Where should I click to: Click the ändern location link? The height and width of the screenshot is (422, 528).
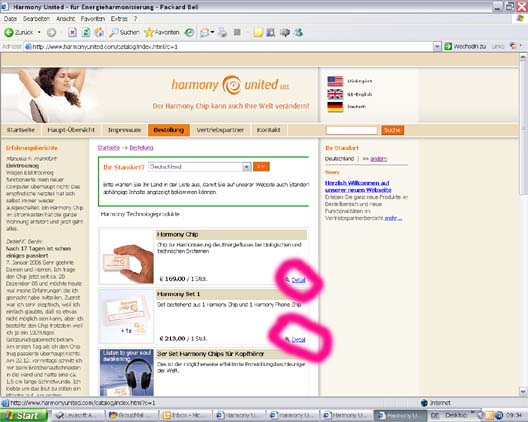point(378,159)
